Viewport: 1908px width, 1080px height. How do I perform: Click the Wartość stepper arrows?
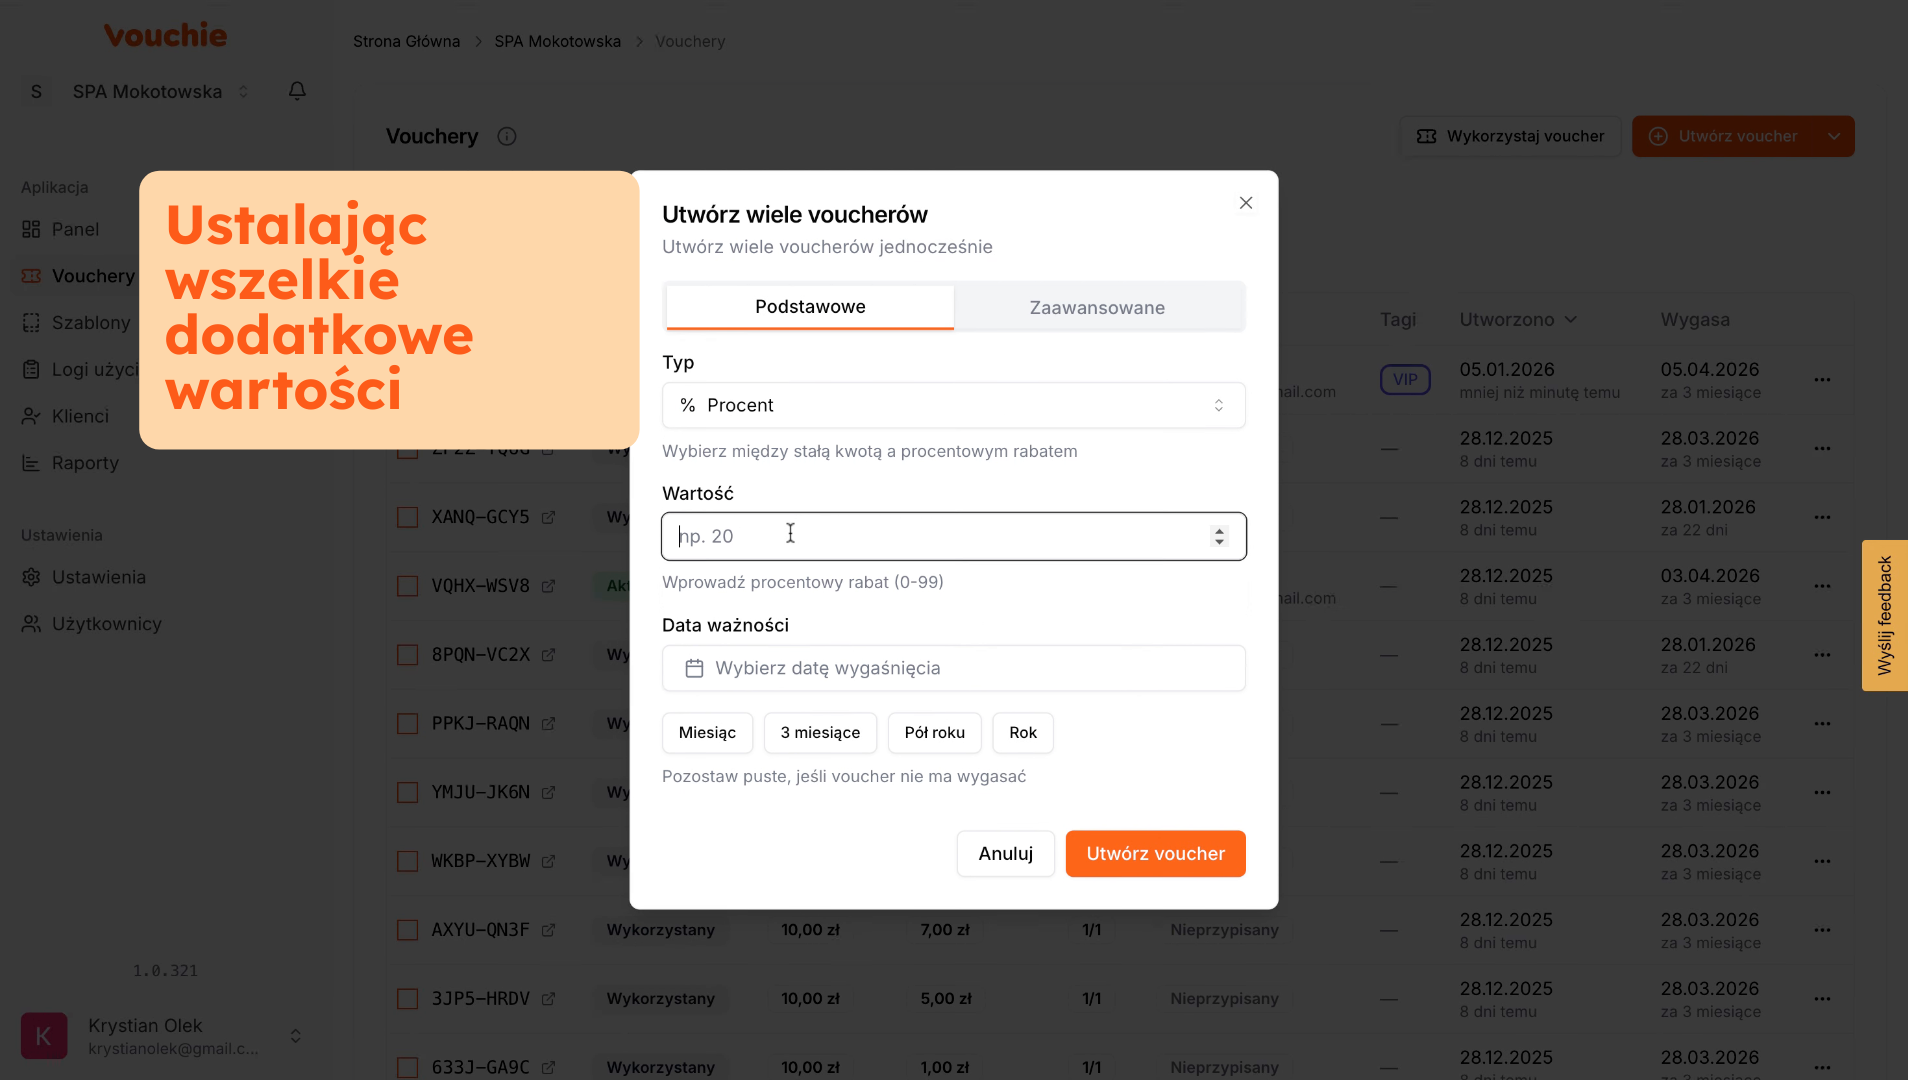click(1218, 536)
